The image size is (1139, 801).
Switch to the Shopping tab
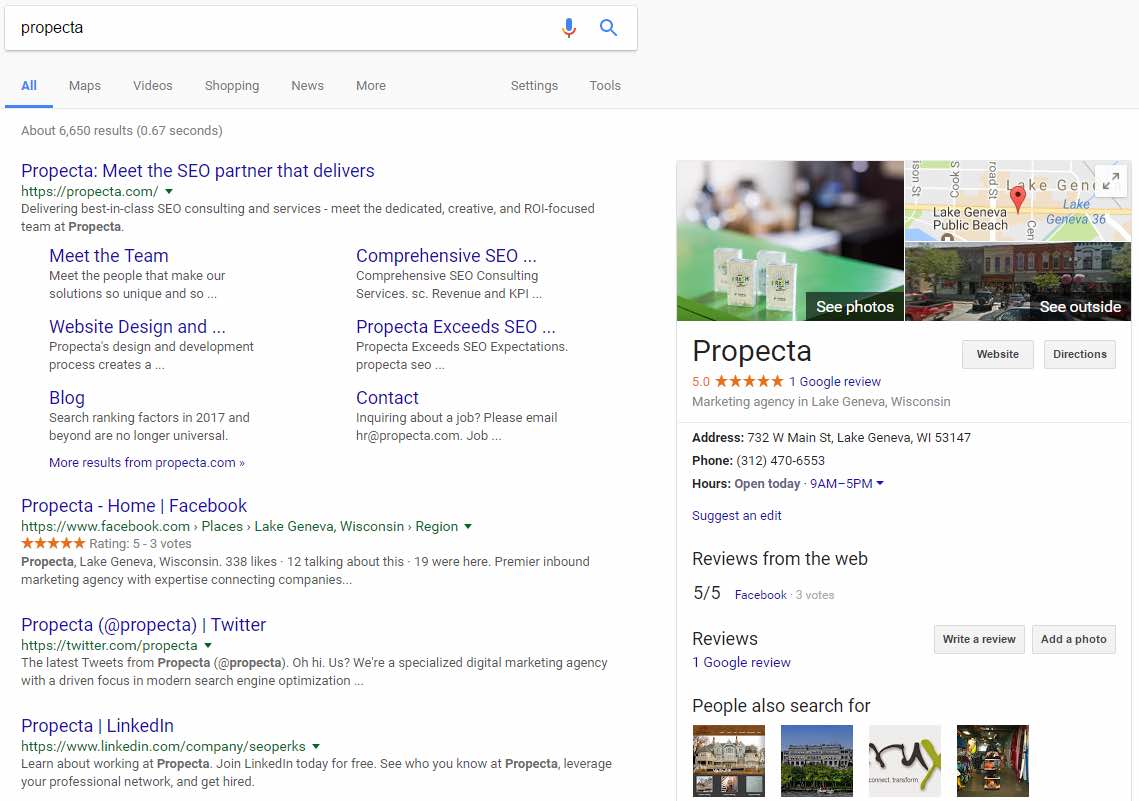[x=232, y=86]
